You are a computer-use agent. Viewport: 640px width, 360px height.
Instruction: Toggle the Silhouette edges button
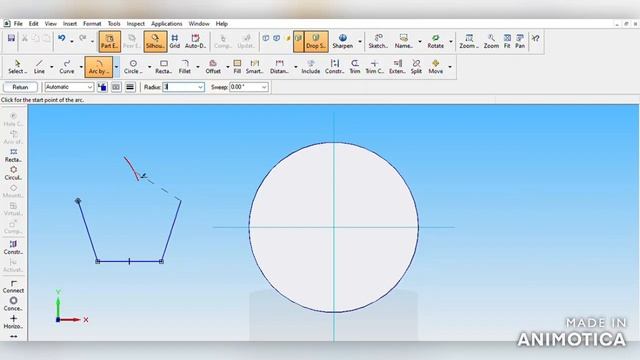pos(155,42)
